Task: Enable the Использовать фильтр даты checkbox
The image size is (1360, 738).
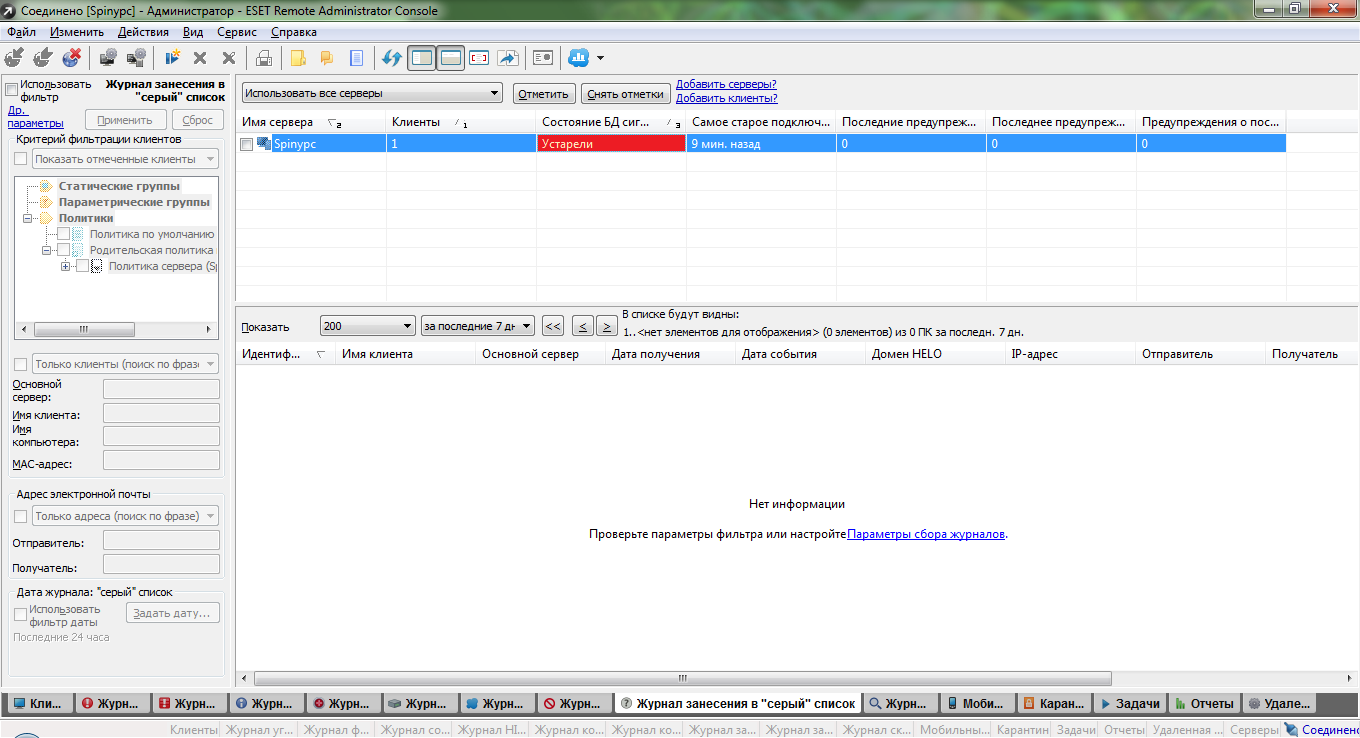Action: tap(20, 614)
